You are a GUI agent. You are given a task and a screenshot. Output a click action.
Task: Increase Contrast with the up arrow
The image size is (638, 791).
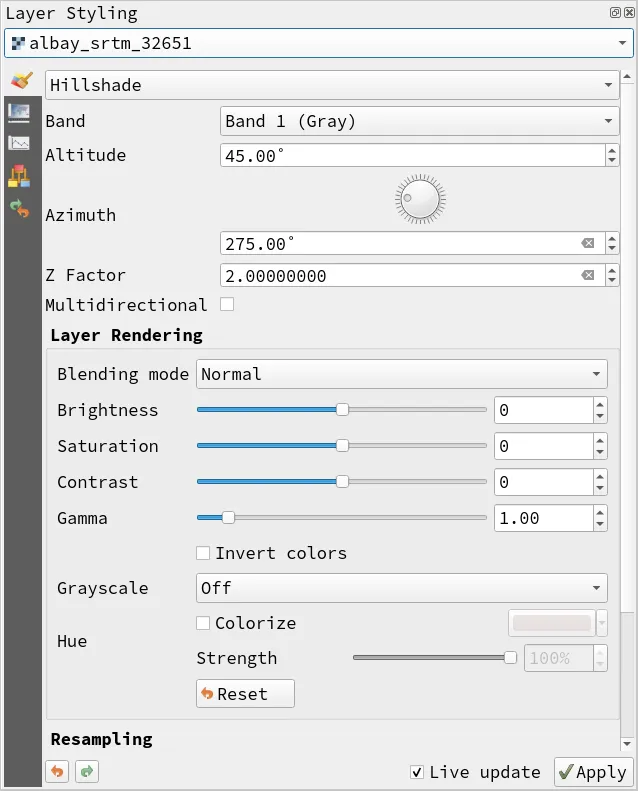point(600,476)
